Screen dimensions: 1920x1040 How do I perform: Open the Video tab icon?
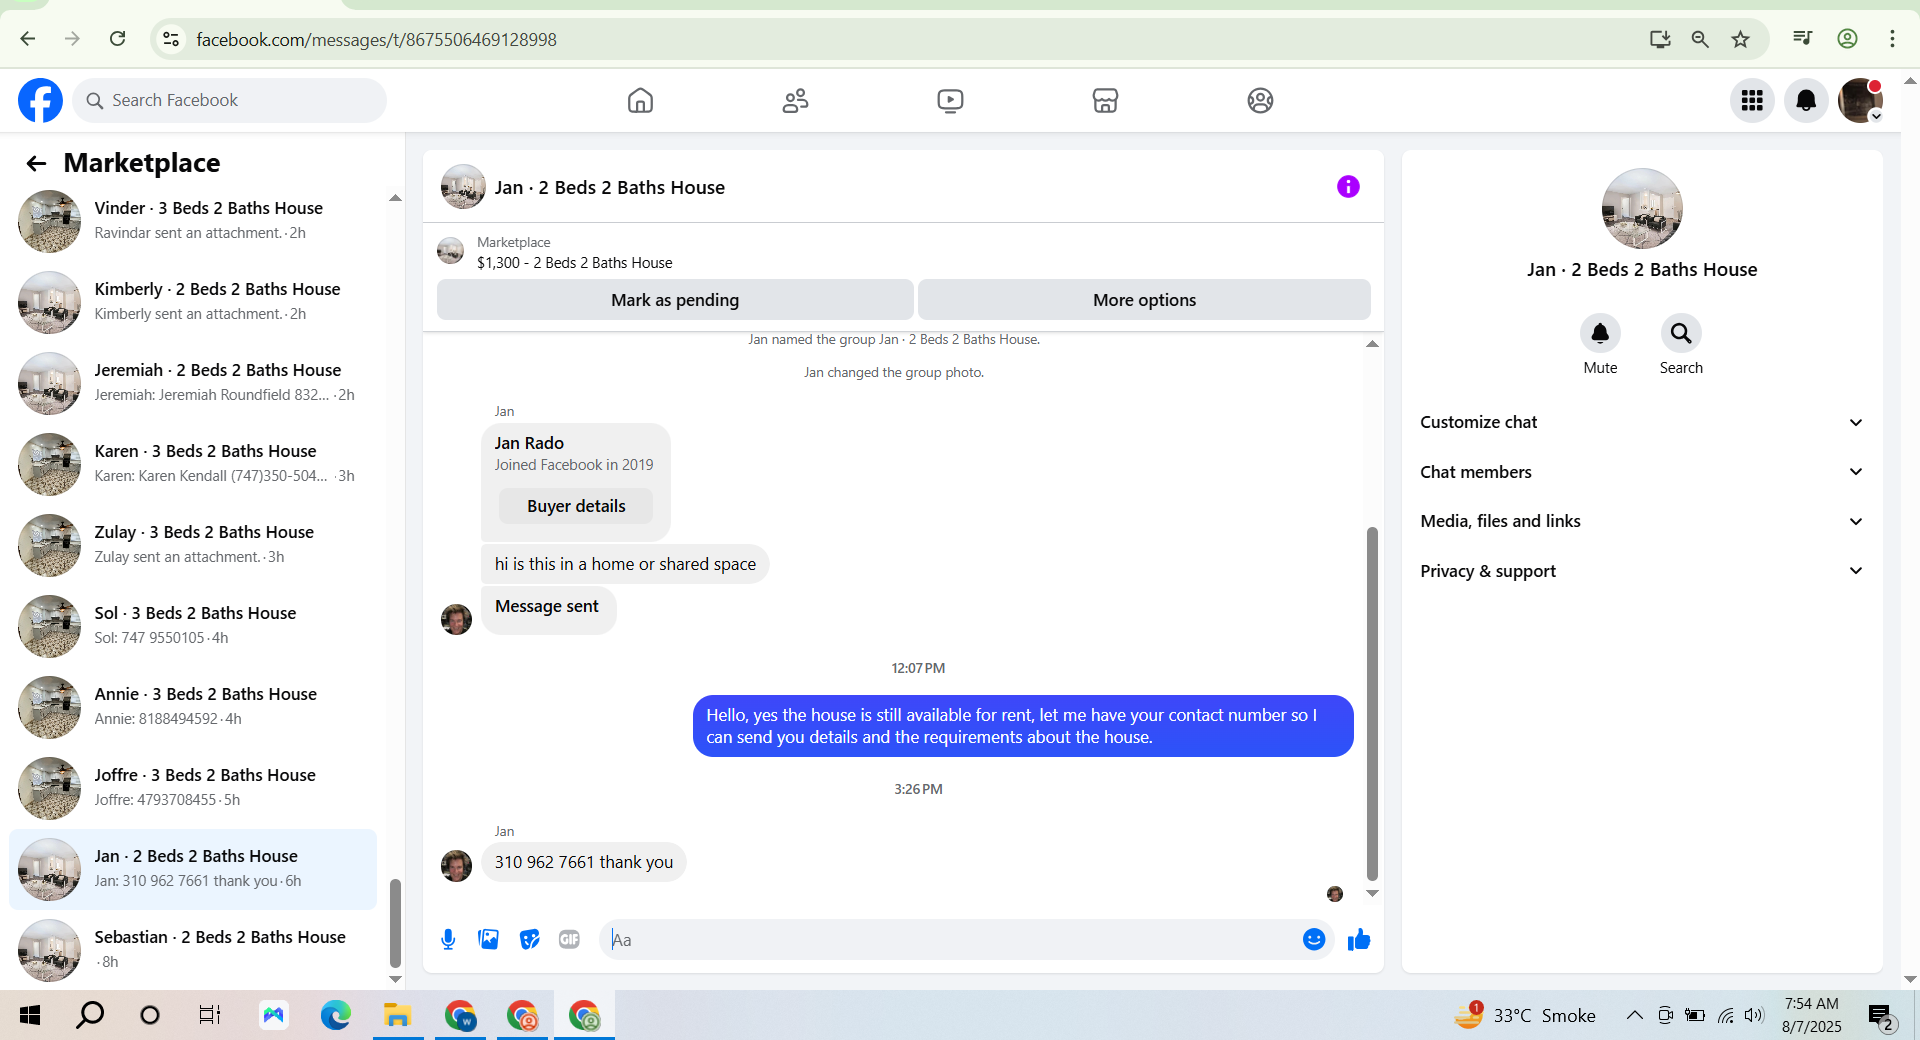tap(950, 100)
